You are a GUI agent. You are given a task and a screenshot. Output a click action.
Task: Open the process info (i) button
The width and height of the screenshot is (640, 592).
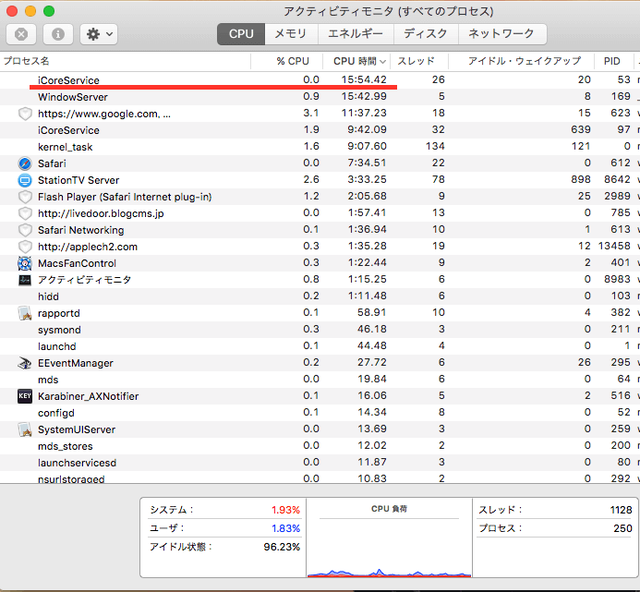coord(58,34)
